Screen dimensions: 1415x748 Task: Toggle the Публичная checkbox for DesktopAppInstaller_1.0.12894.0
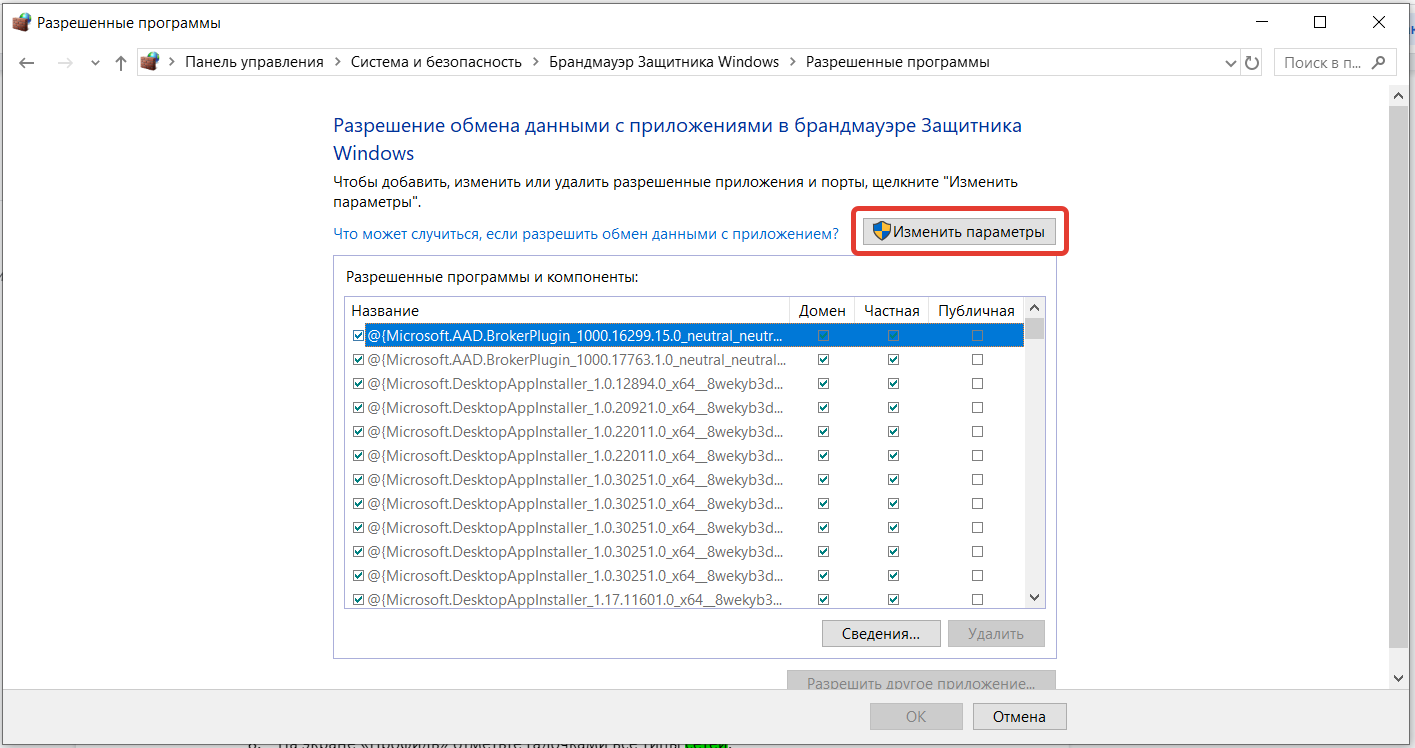(977, 384)
